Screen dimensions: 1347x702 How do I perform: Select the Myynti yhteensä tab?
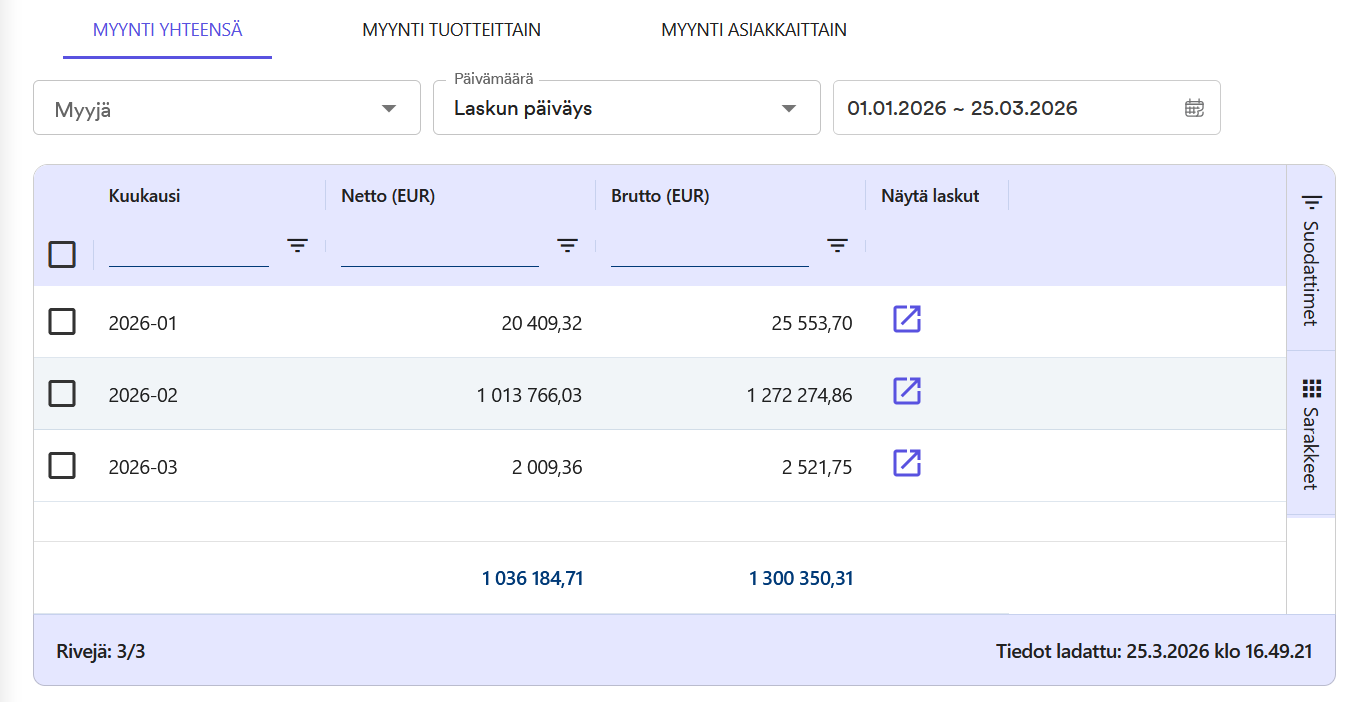pos(167,30)
